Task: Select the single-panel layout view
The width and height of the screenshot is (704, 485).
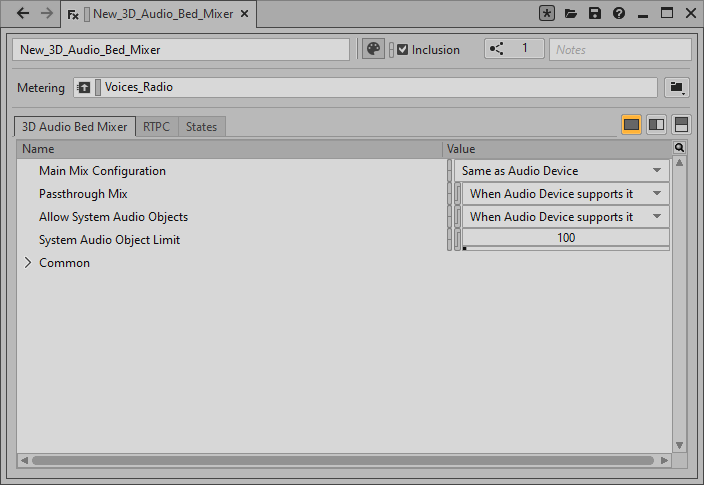Action: (632, 125)
